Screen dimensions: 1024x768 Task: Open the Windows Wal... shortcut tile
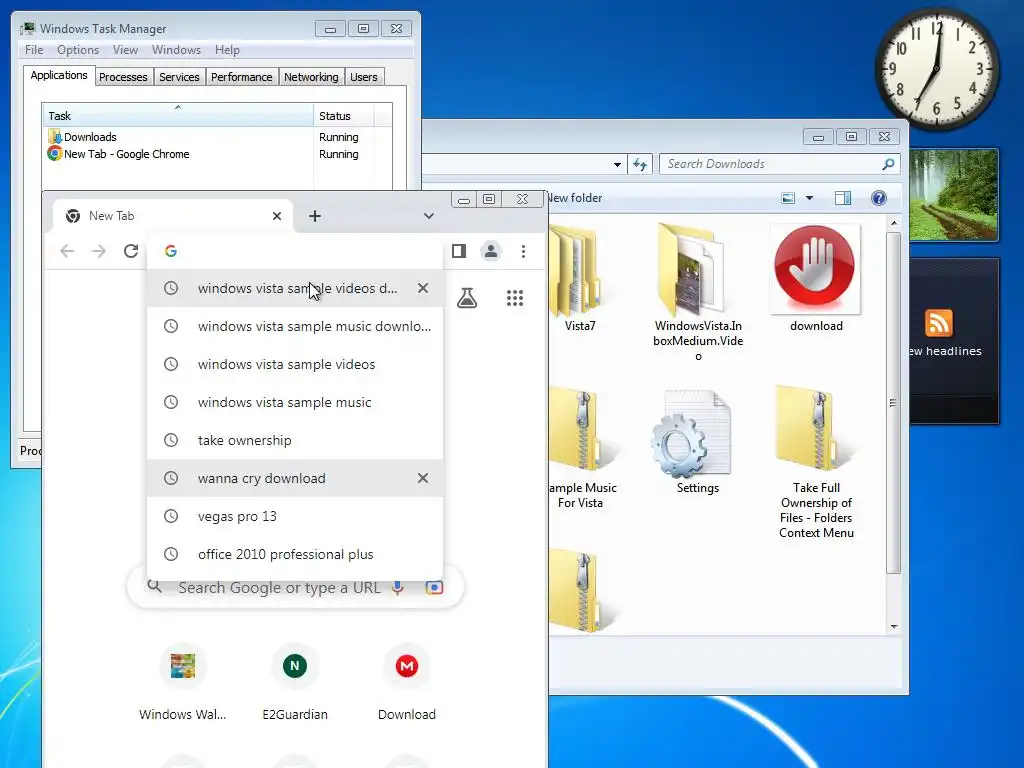(x=183, y=682)
